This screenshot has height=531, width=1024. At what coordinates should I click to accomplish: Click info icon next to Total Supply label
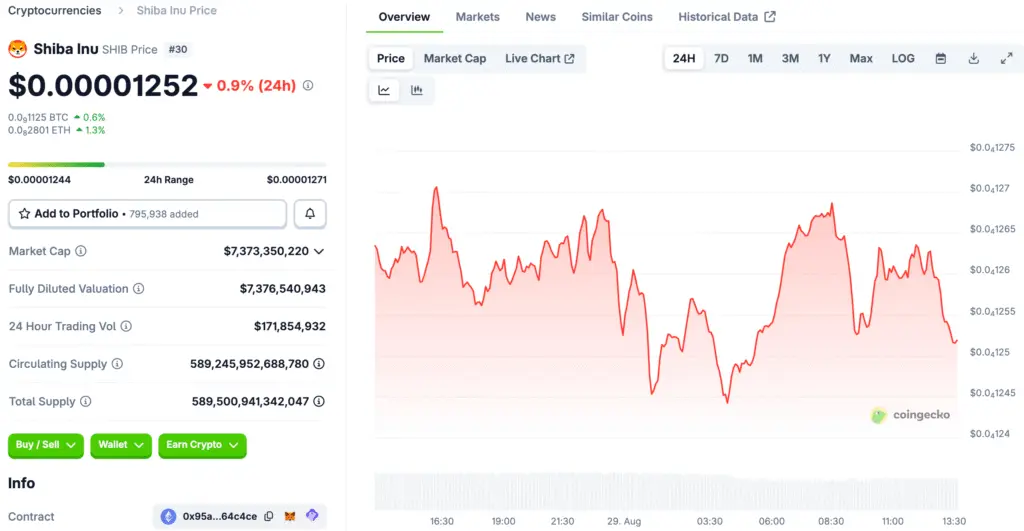[86, 401]
